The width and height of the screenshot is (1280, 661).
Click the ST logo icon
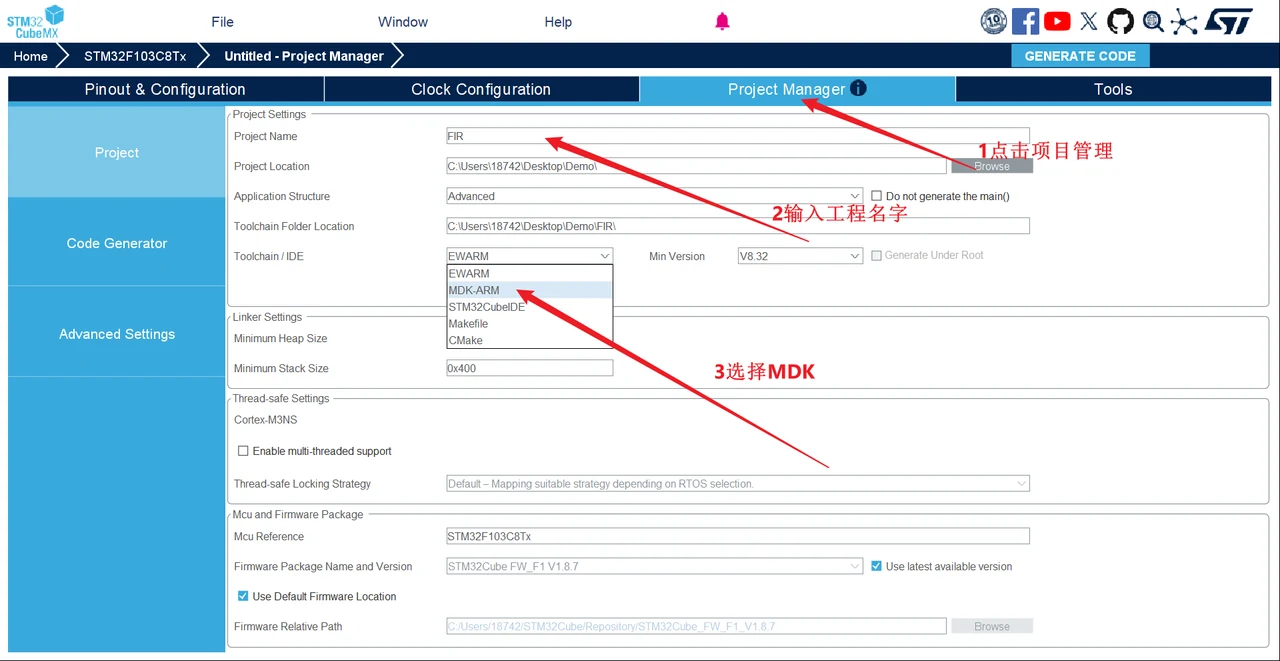(x=1228, y=21)
